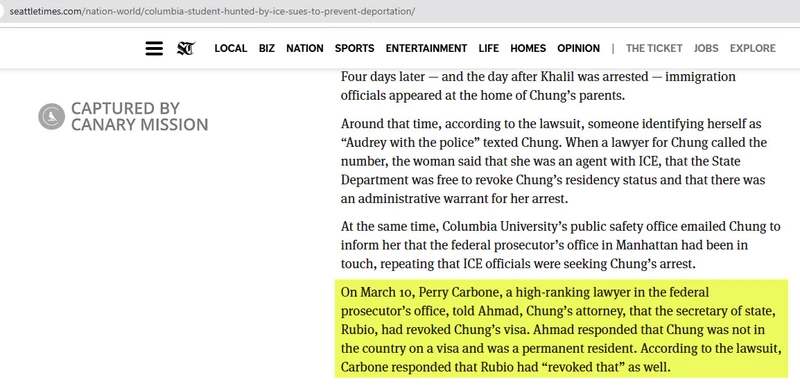The height and width of the screenshot is (386, 800).
Task: Visit THE TICKET link
Action: [654, 48]
